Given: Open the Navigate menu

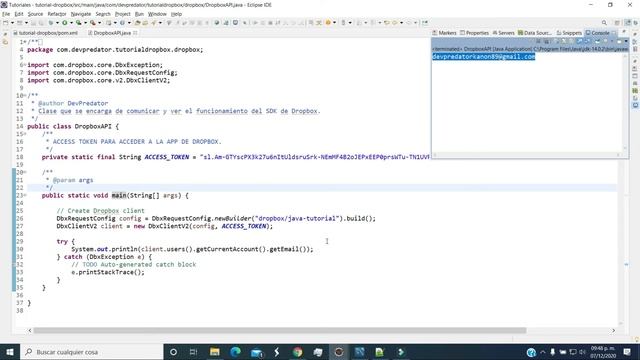Looking at the screenshot, I should pyautogui.click(x=81, y=14).
